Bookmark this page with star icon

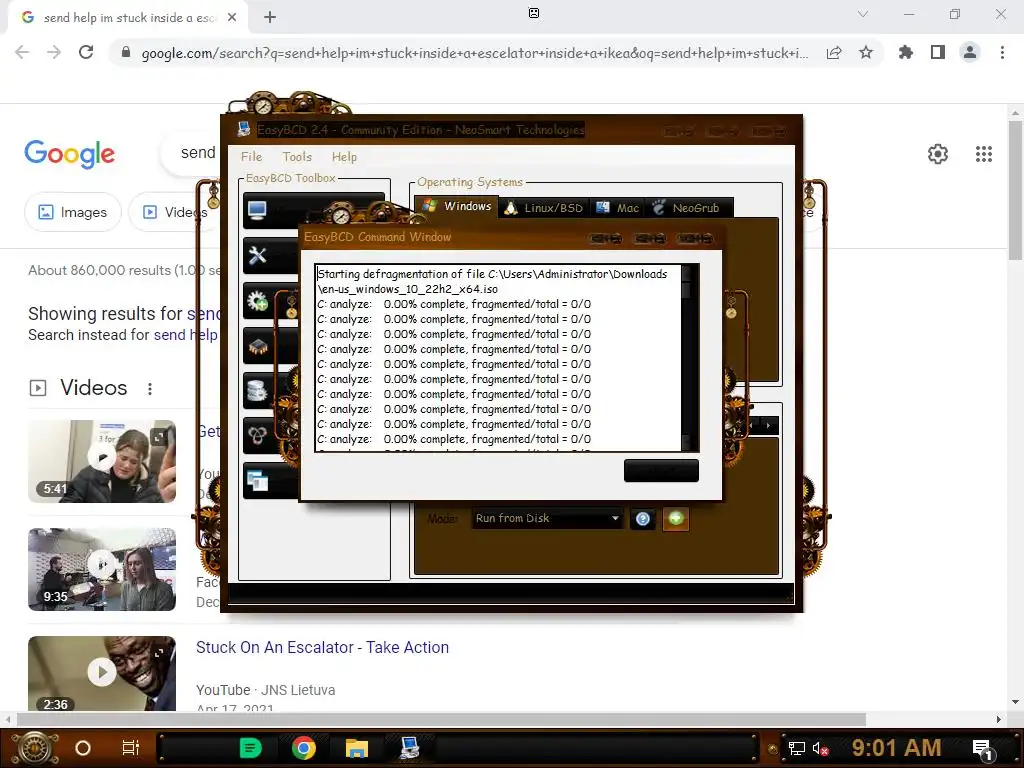coord(866,52)
